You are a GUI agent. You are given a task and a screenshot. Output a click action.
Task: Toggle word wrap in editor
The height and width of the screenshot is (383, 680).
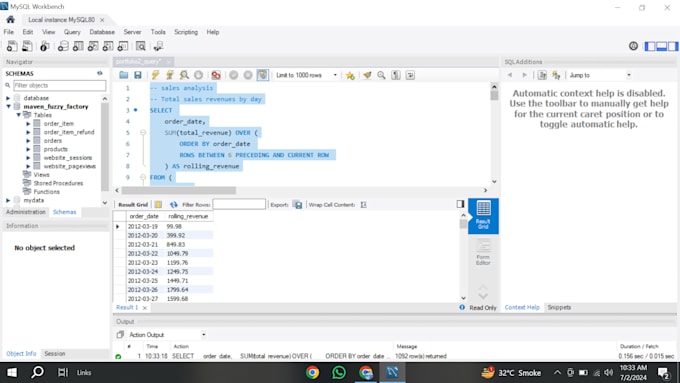410,75
